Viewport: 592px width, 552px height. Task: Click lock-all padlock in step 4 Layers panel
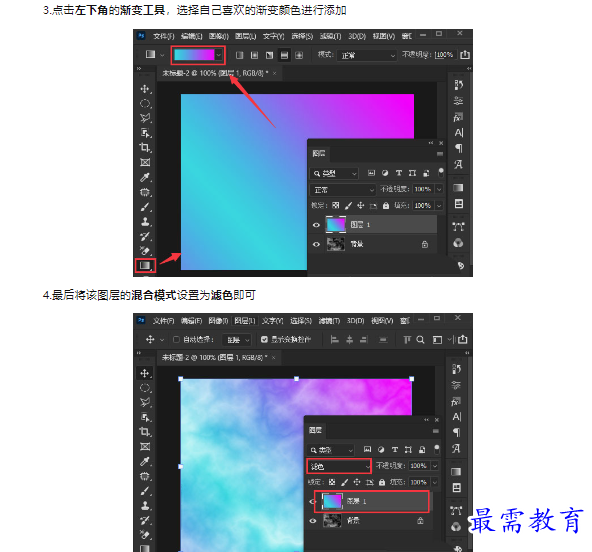382,482
